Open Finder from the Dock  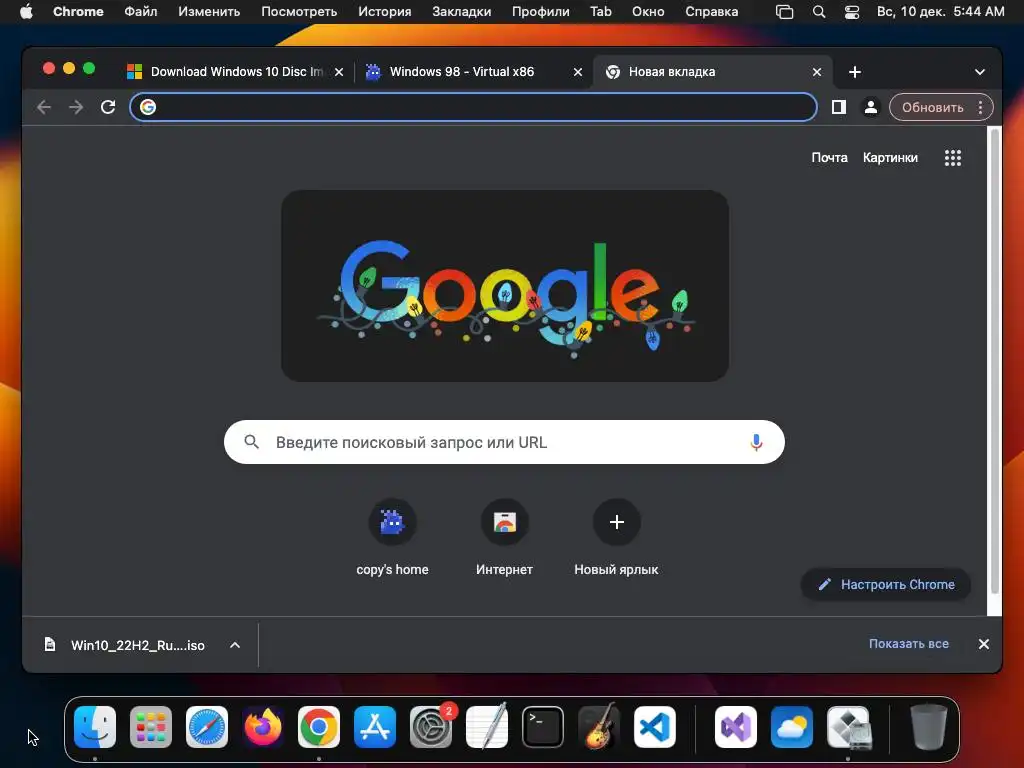tap(95, 727)
